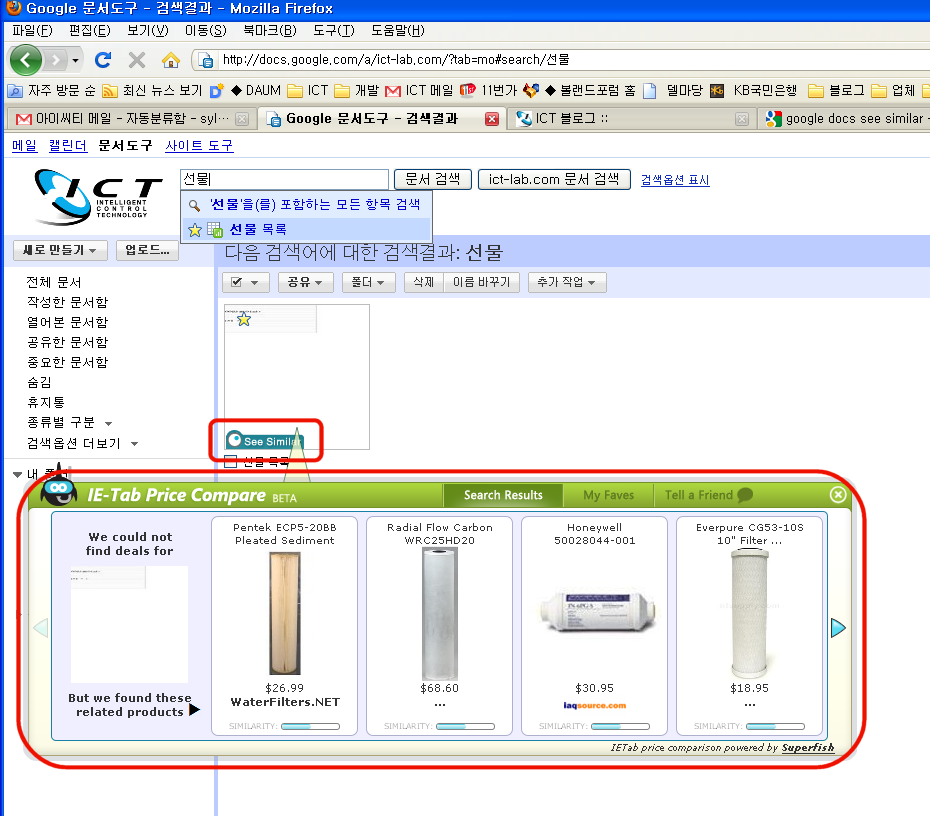
Task: Expand the 새로 만들기 dropdown
Action: [59, 250]
